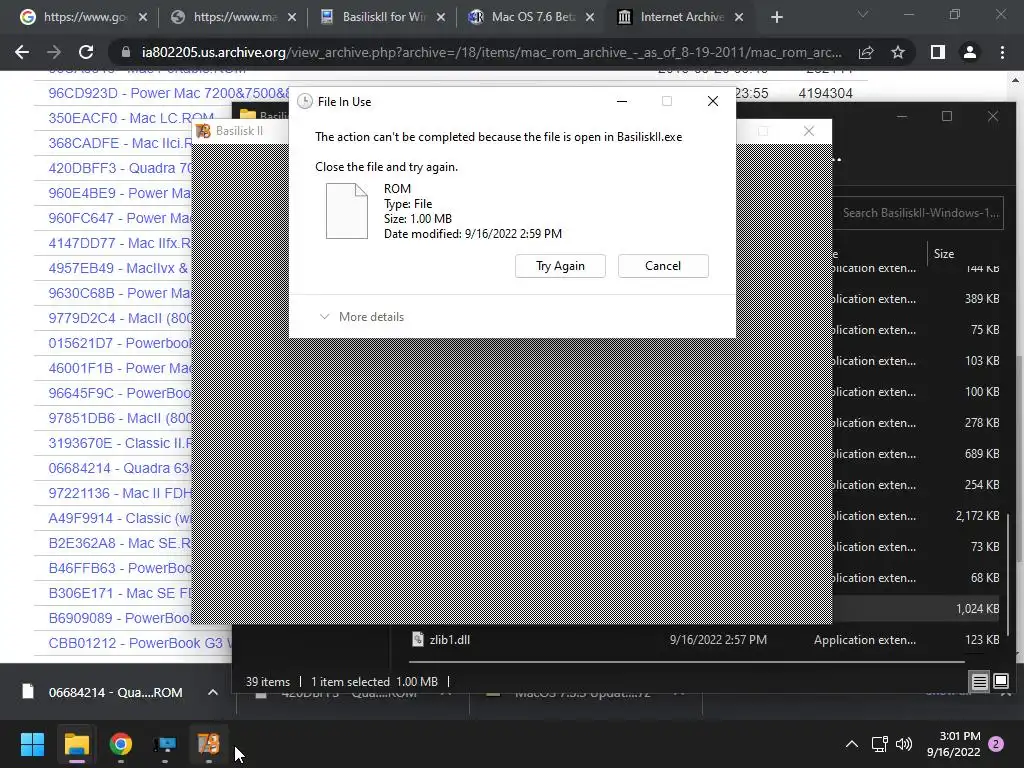
Task: Sort by Size column in Explorer
Action: coord(944,253)
